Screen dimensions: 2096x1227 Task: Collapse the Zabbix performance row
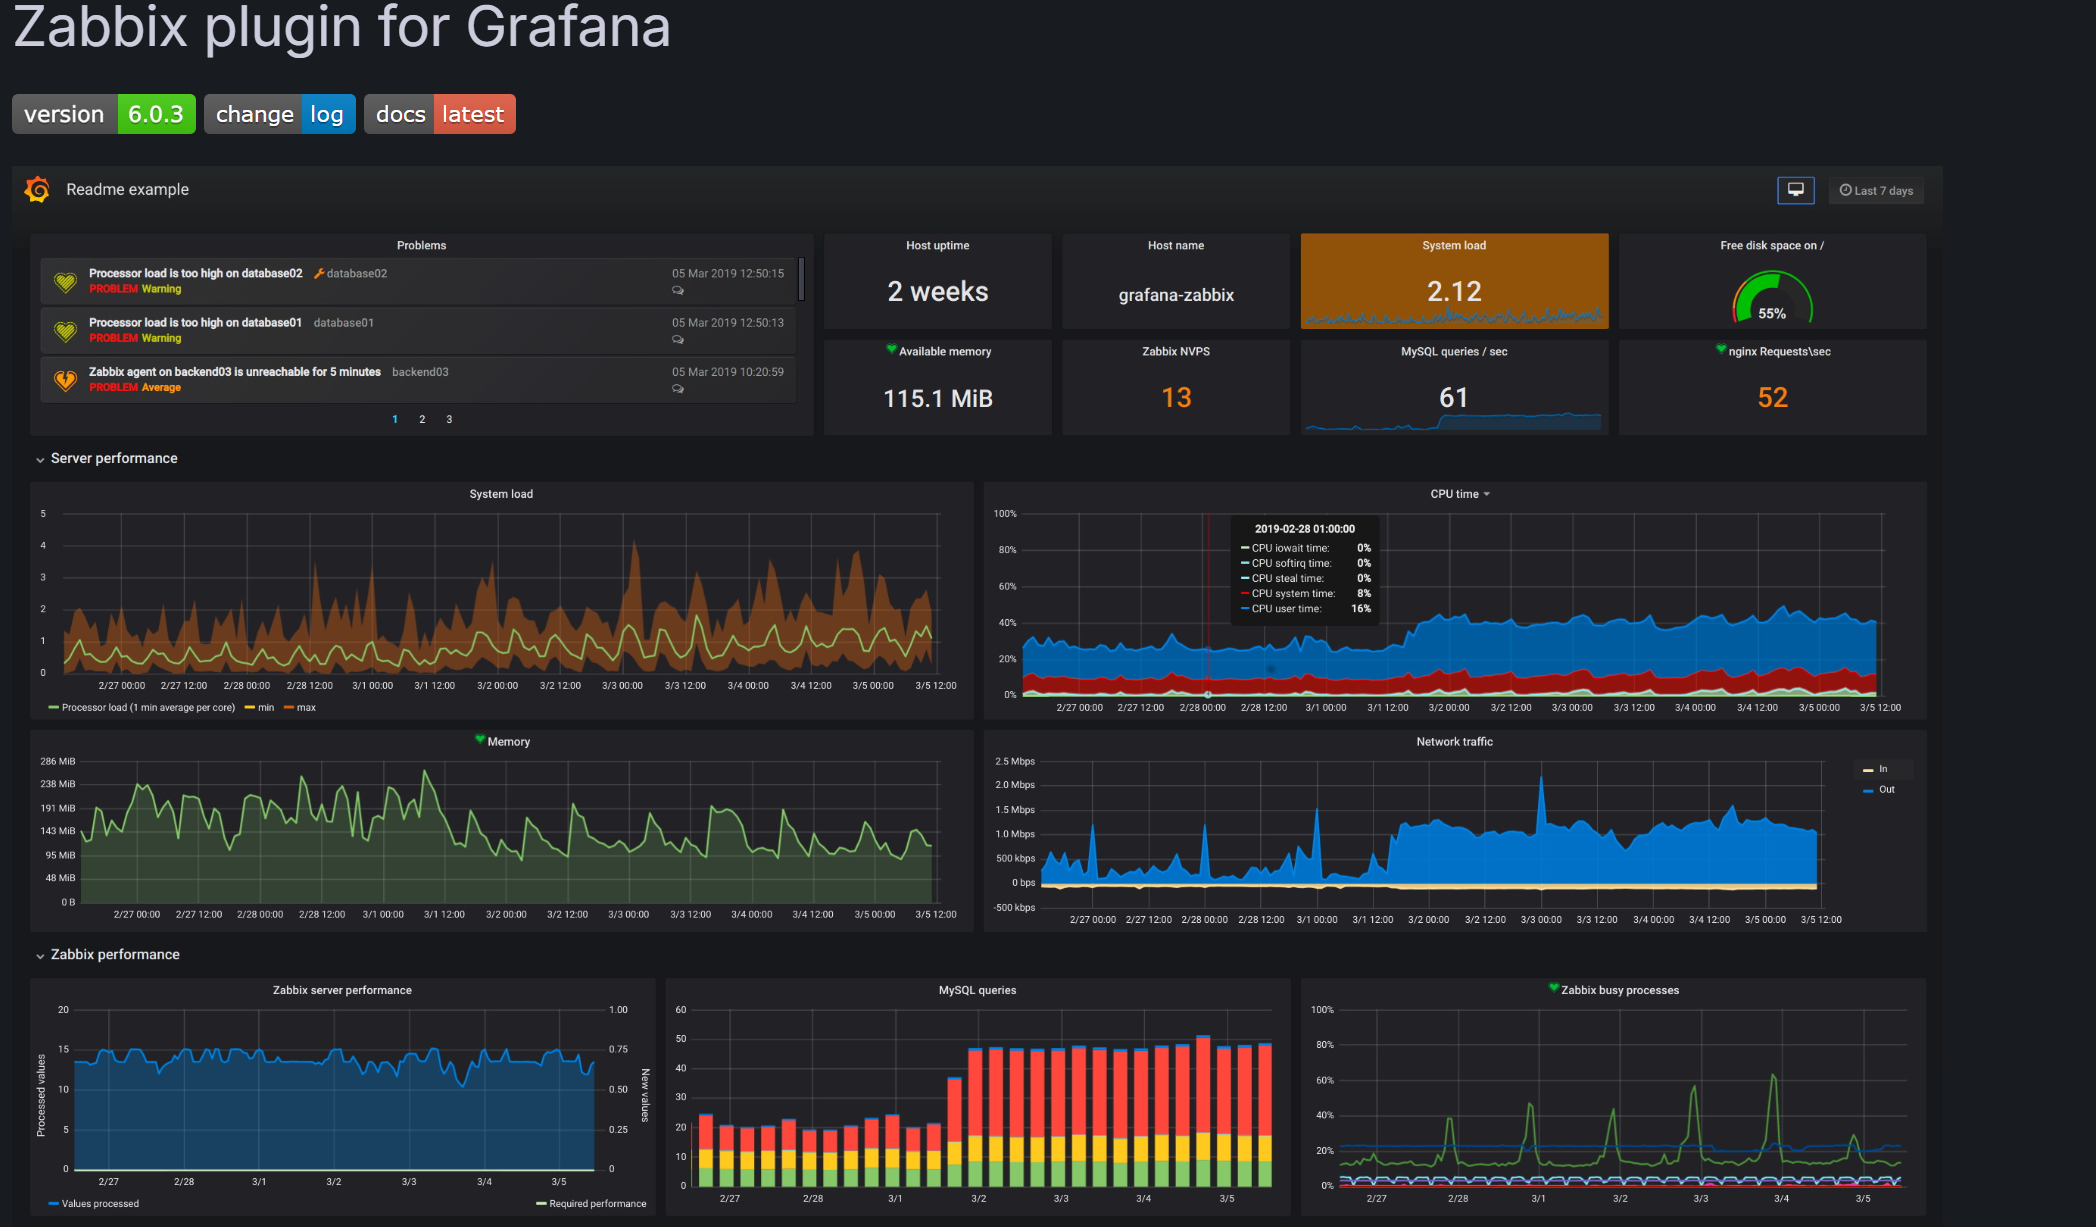[40, 955]
